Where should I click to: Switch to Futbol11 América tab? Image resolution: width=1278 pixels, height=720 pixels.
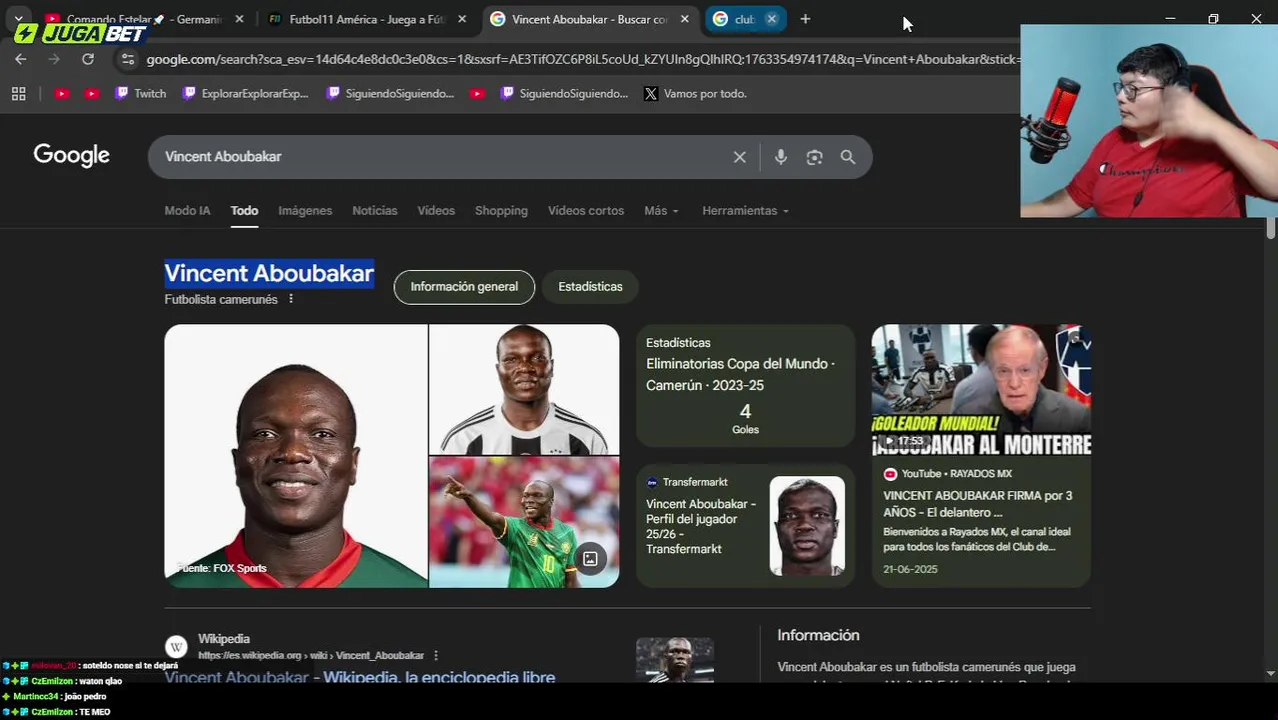tap(365, 19)
